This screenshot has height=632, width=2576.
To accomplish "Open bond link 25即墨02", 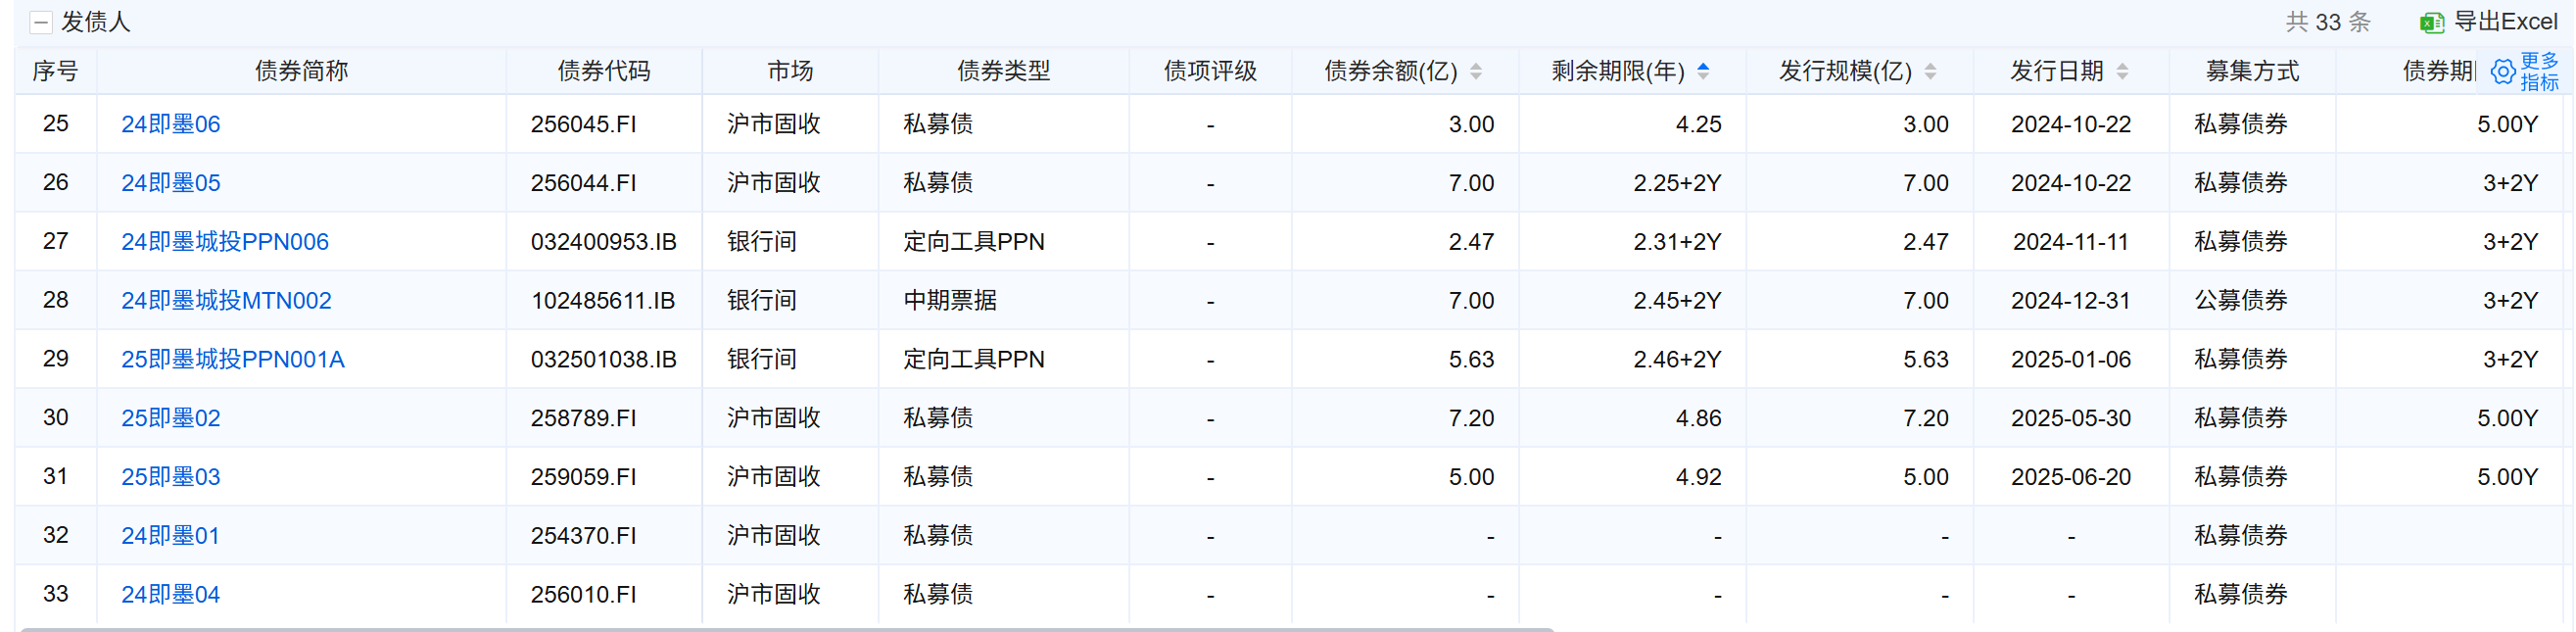I will click(171, 418).
